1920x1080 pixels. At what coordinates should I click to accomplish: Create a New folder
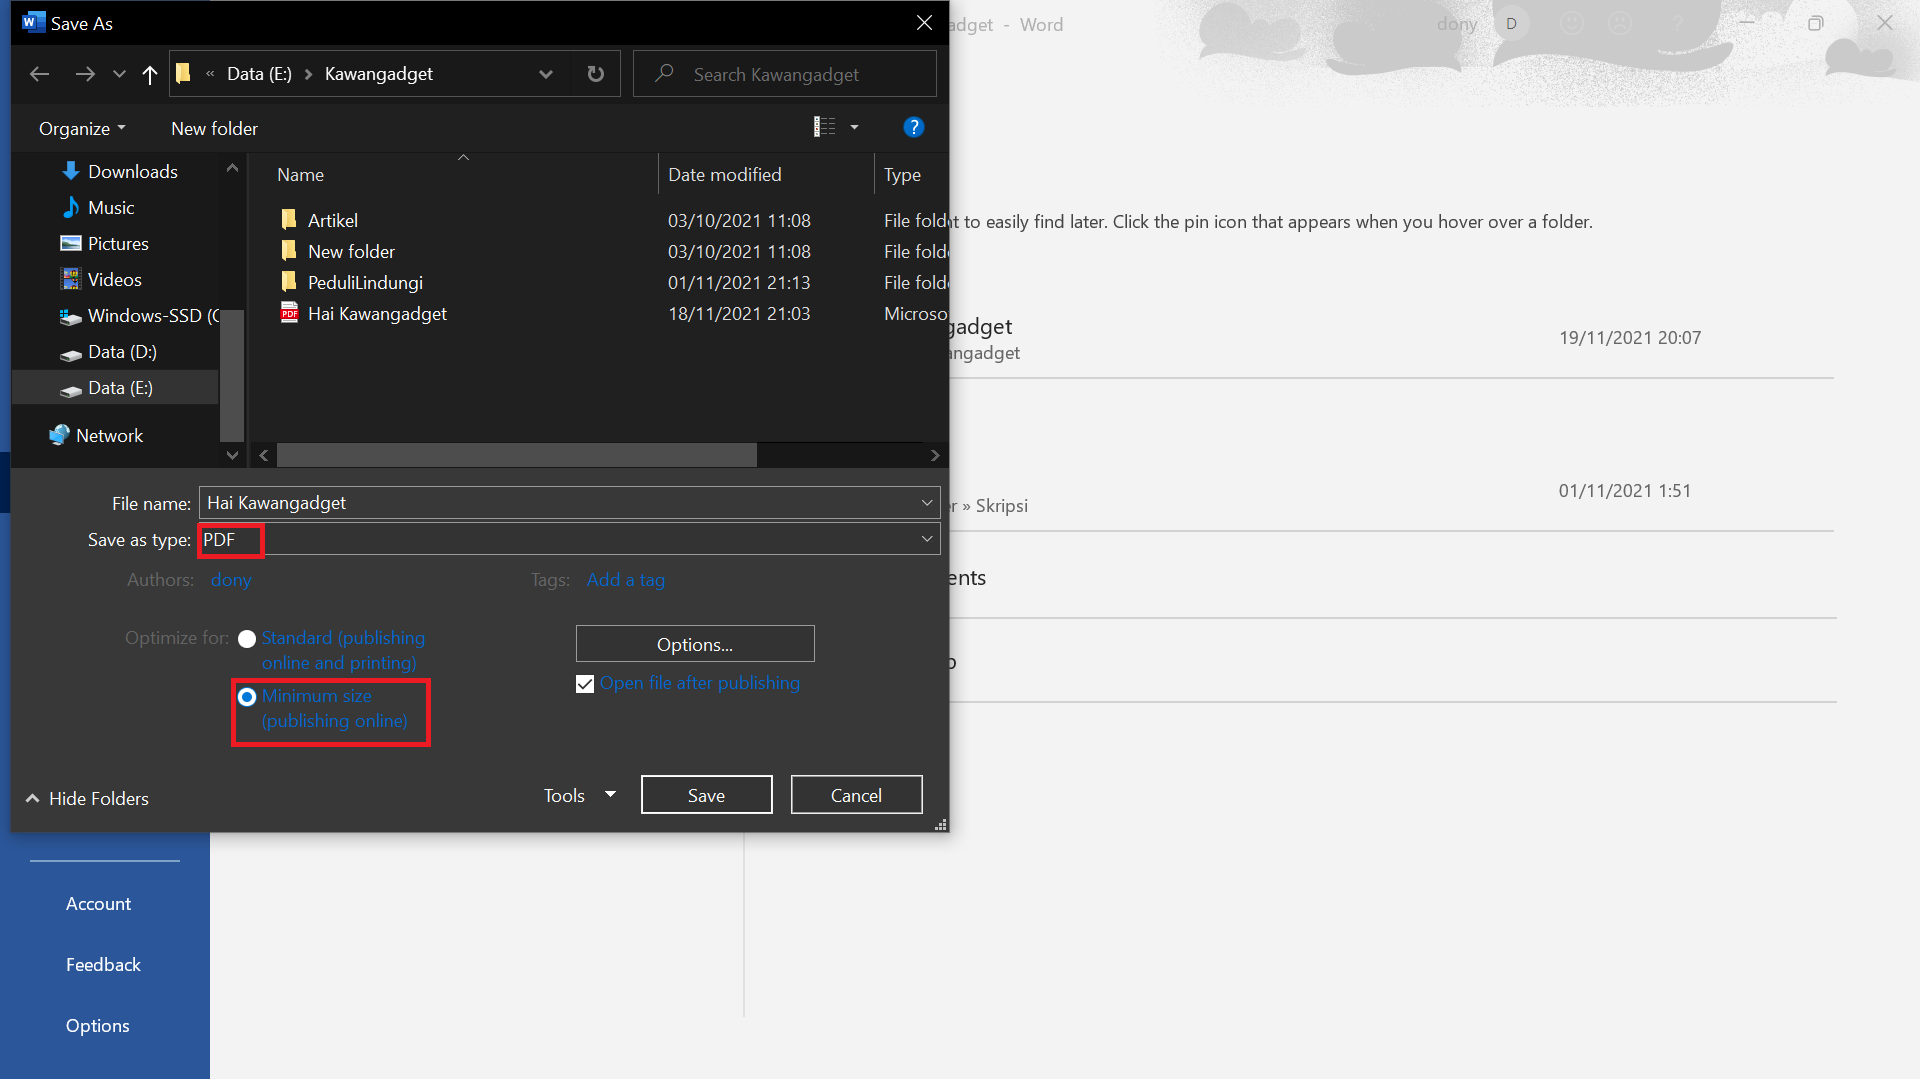pos(214,128)
